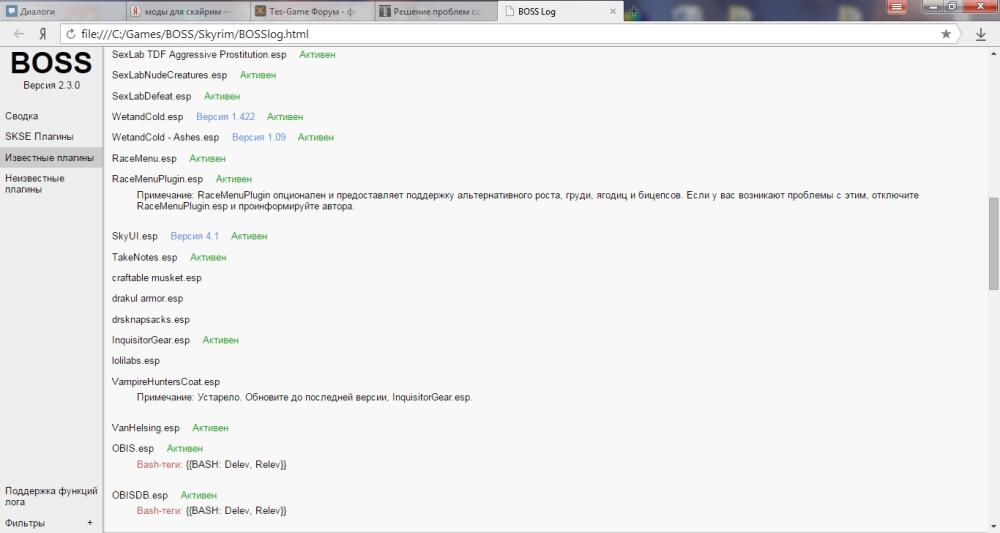This screenshot has height=533, width=1000.
Task: Click the BOSS logo heading
Action: coord(51,62)
